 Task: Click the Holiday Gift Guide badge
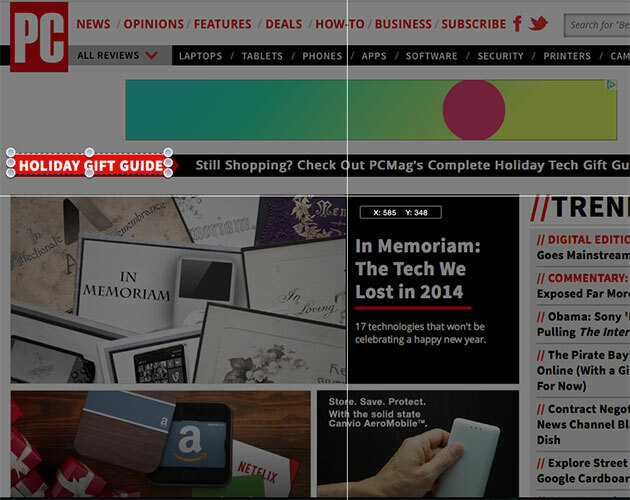[92, 165]
